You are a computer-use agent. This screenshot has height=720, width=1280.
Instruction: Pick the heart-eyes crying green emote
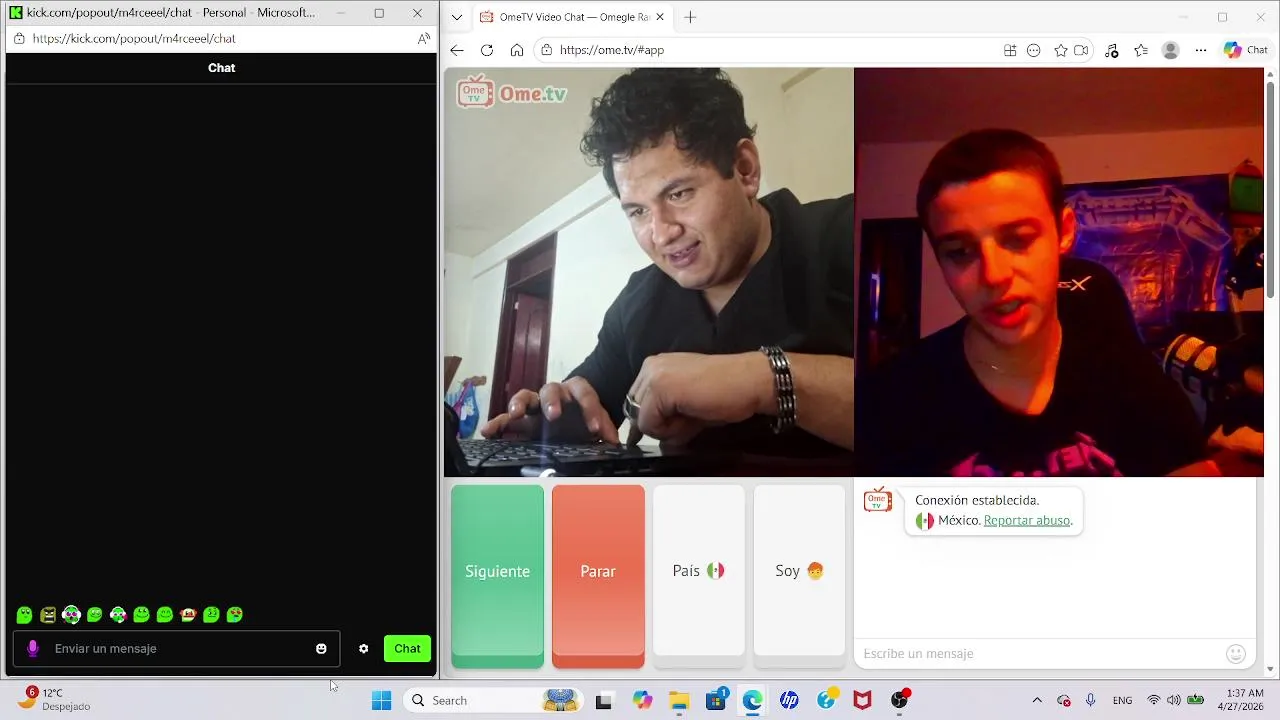pos(235,615)
